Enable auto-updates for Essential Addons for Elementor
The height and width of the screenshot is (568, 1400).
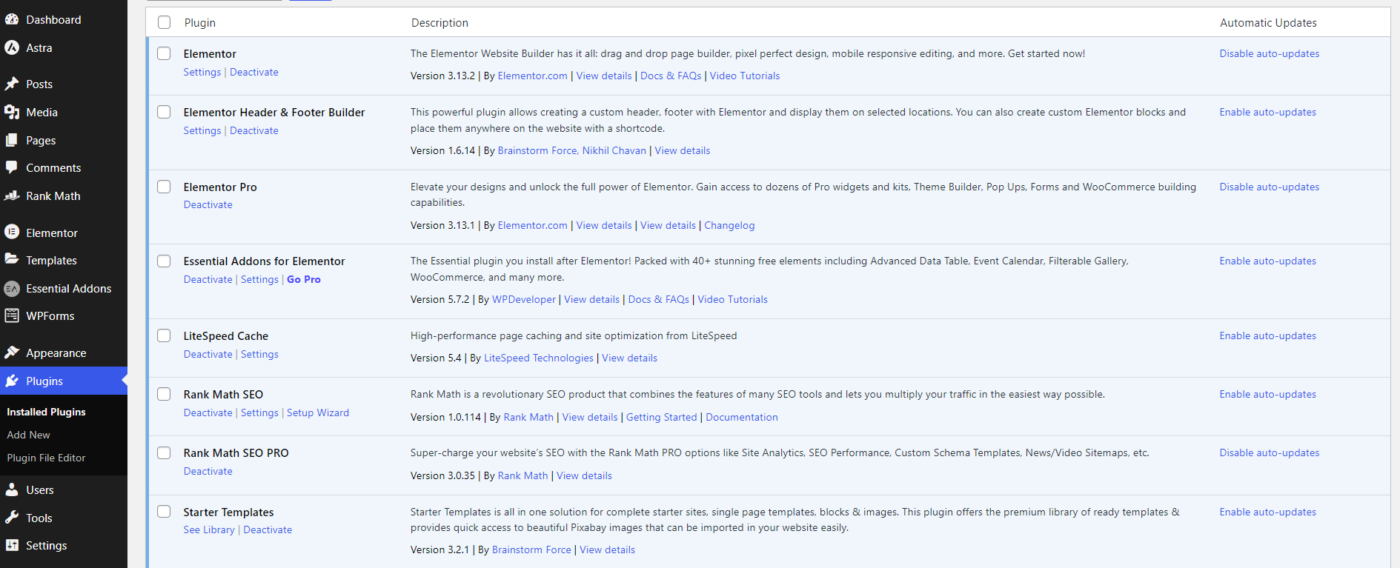point(1267,261)
